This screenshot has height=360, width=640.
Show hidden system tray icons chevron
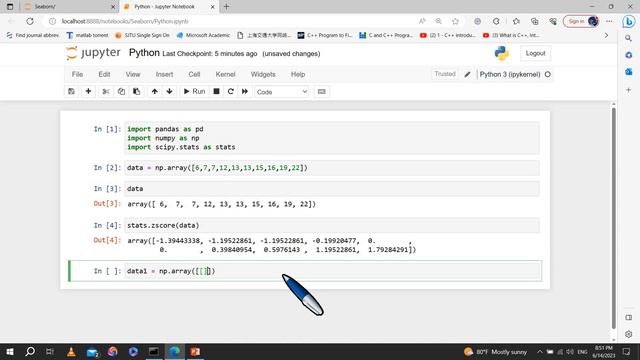(x=540, y=352)
